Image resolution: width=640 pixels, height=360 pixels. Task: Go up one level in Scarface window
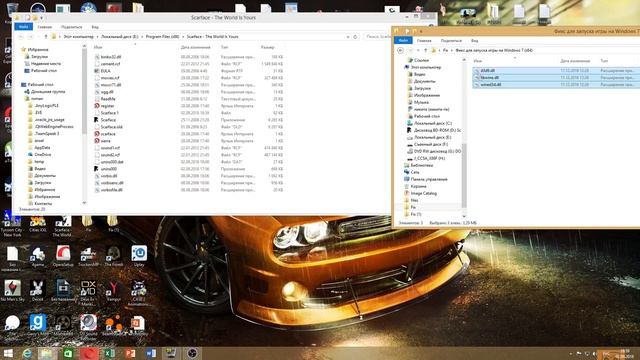point(46,37)
